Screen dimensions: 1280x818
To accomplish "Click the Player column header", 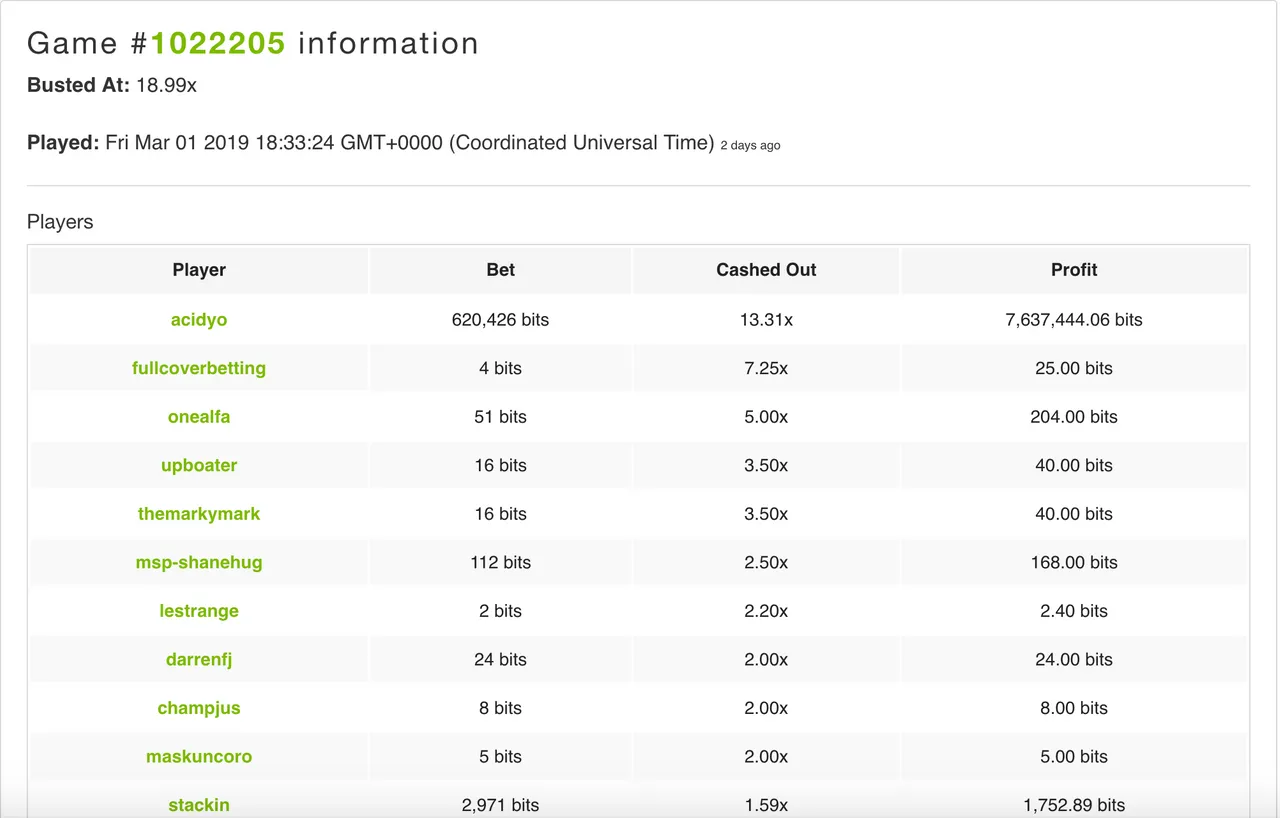I will click(199, 270).
